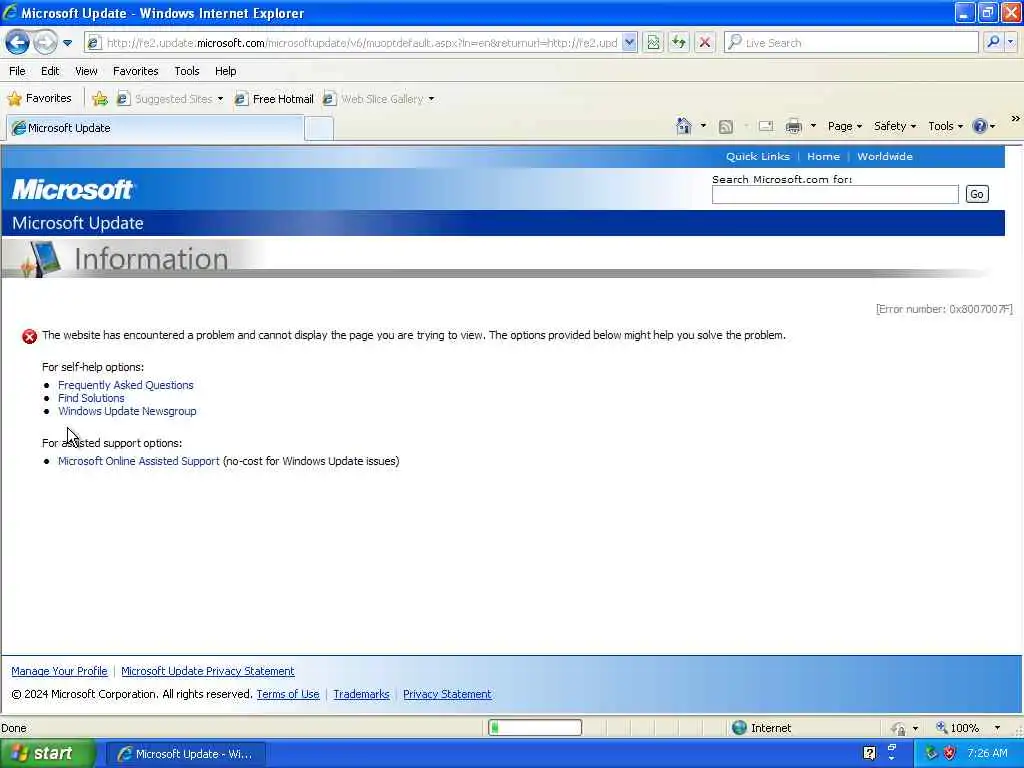This screenshot has width=1024, height=768.
Task: Open the footer Privacy Statement link
Action: [447, 694]
